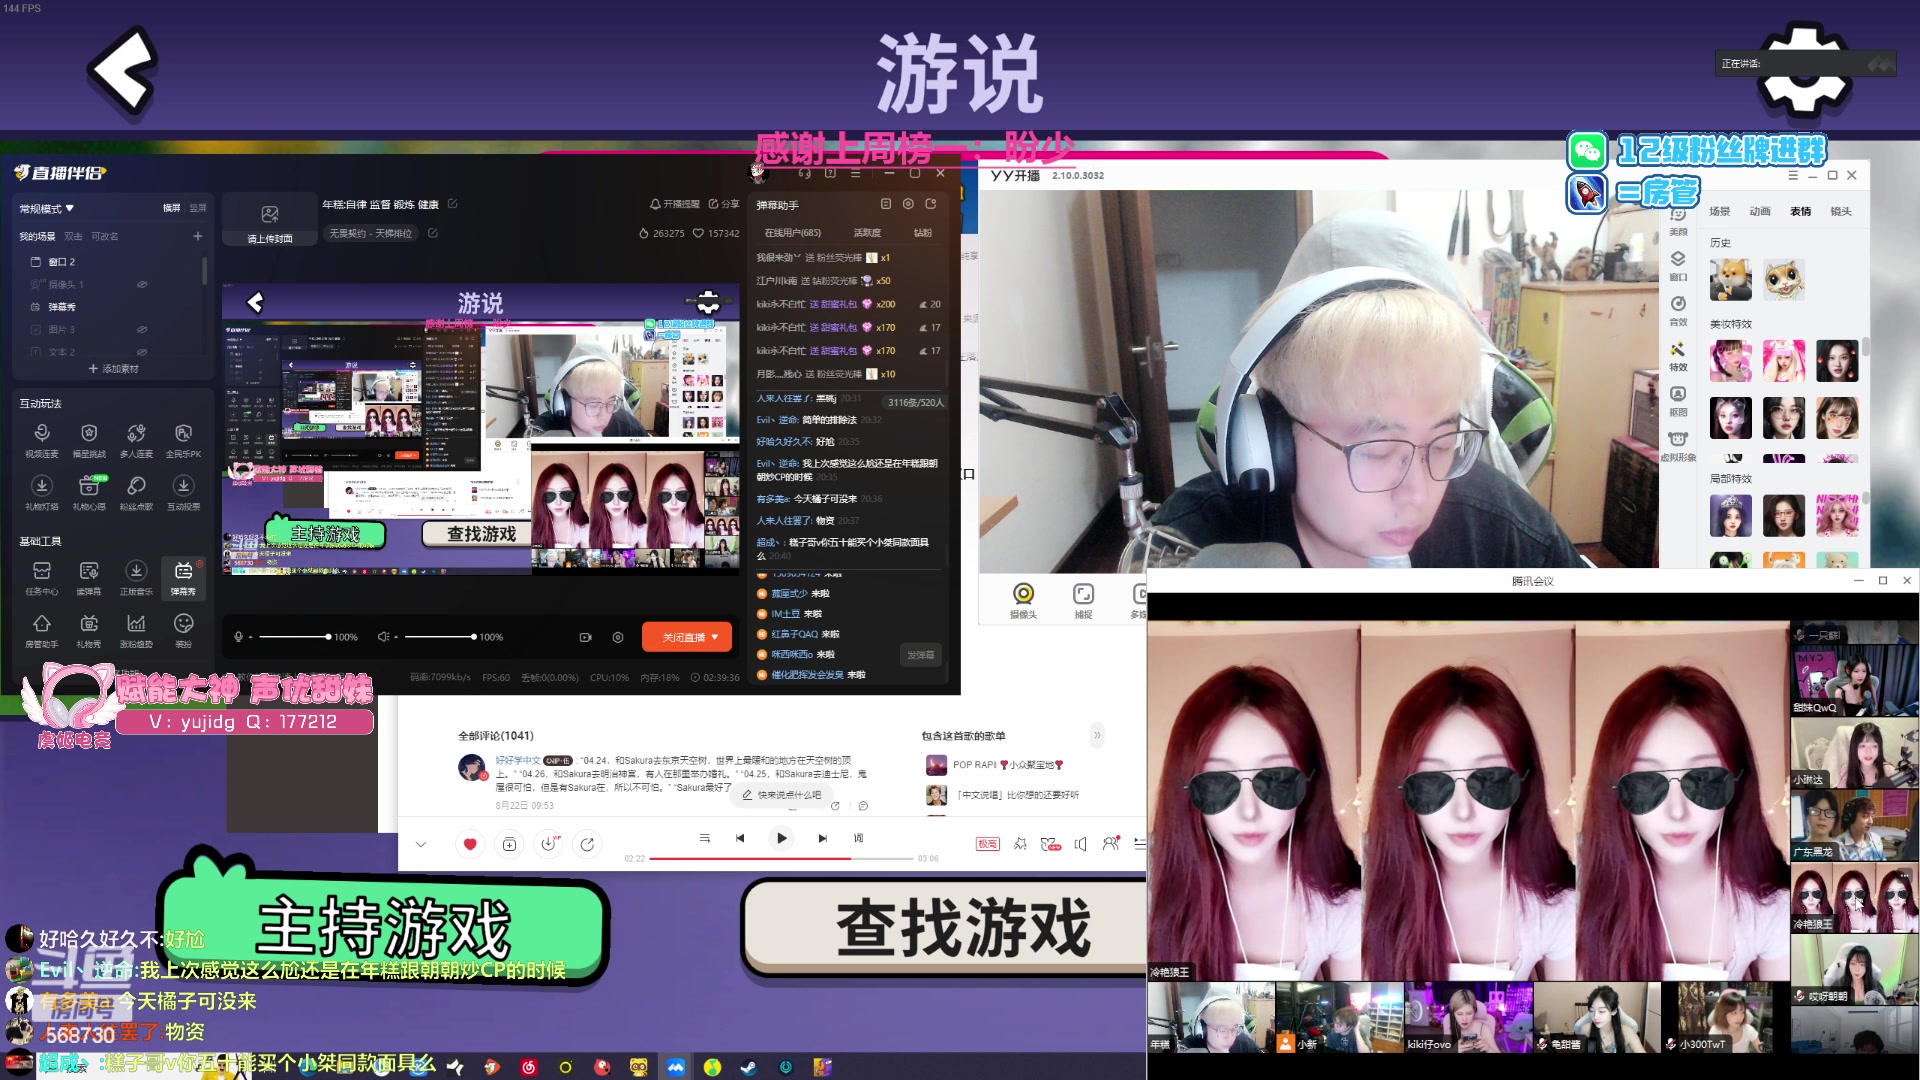Open microphone options small arrow
Image resolution: width=1920 pixels, height=1080 pixels.
click(251, 637)
